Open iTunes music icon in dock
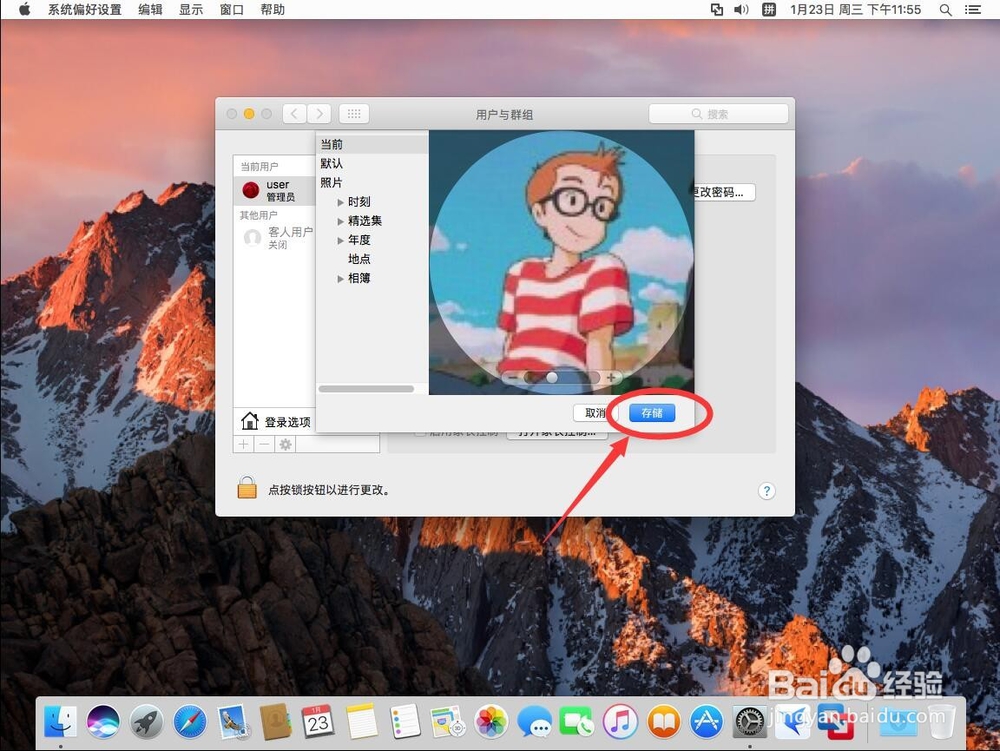 click(620, 722)
